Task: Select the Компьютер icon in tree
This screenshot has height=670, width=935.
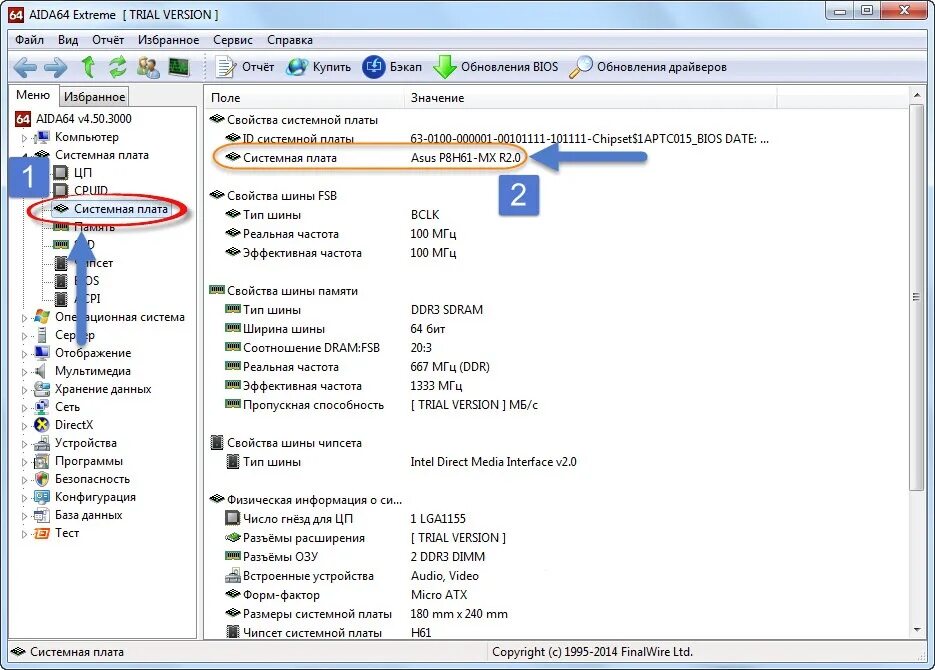Action: click(42, 137)
